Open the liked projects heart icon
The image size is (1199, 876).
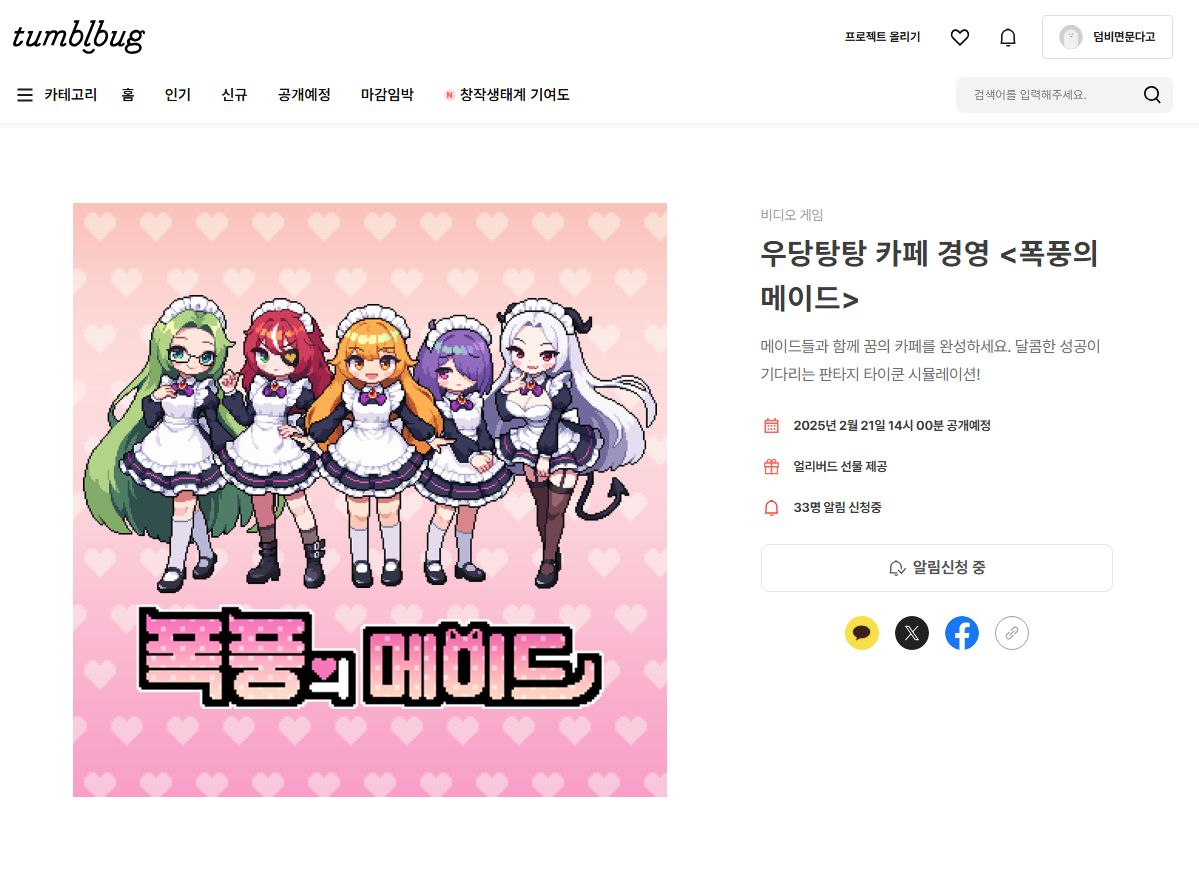(960, 37)
